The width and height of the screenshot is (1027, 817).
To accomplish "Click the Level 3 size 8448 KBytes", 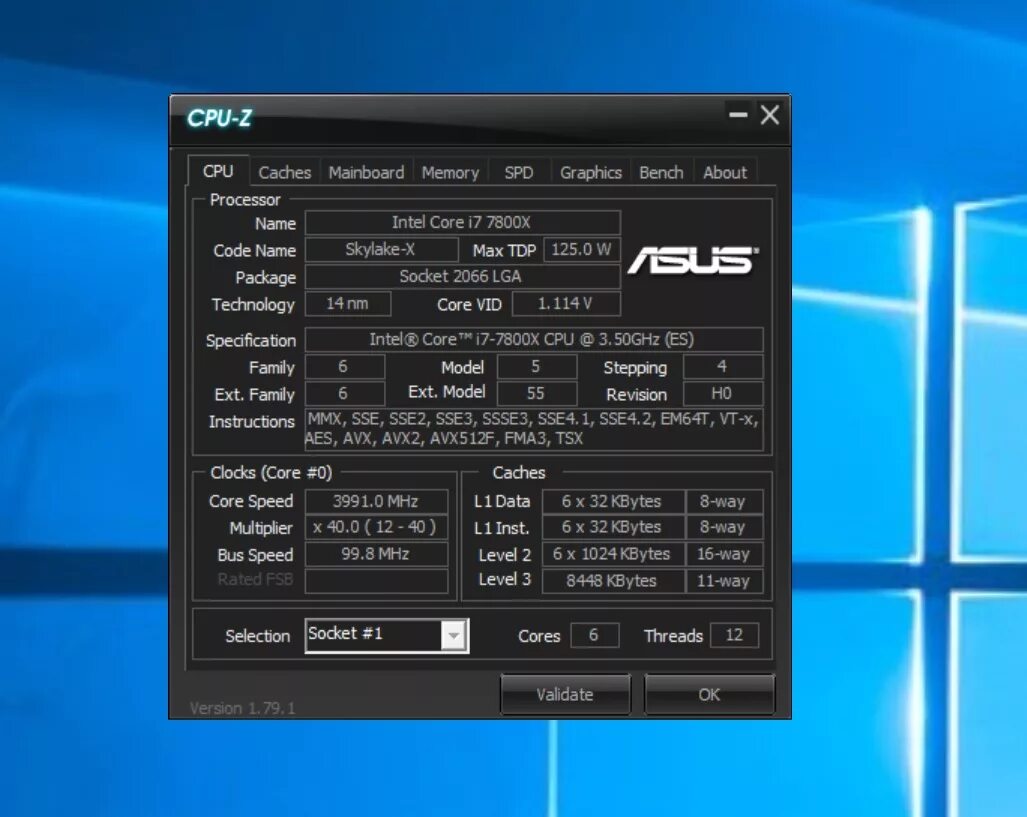I will tap(613, 581).
